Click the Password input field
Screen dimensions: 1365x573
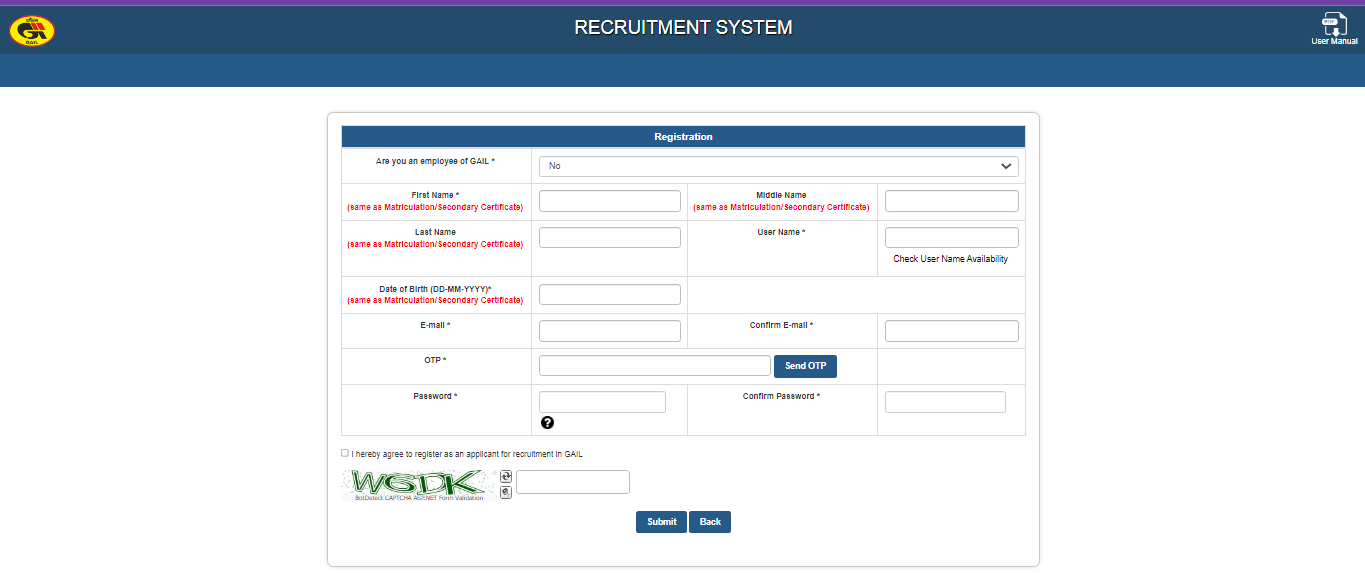pos(602,402)
